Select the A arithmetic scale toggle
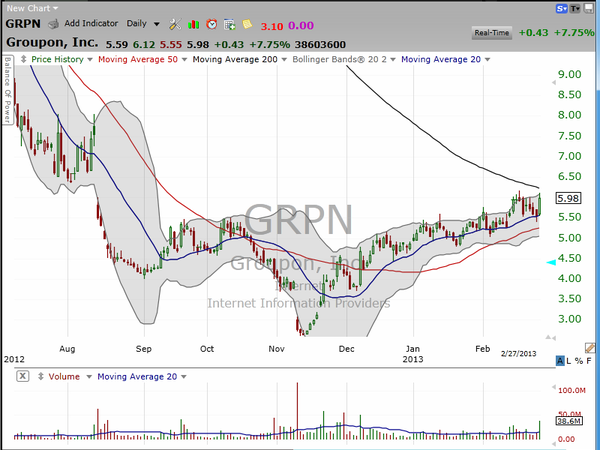The width and height of the screenshot is (600, 450). [560, 360]
